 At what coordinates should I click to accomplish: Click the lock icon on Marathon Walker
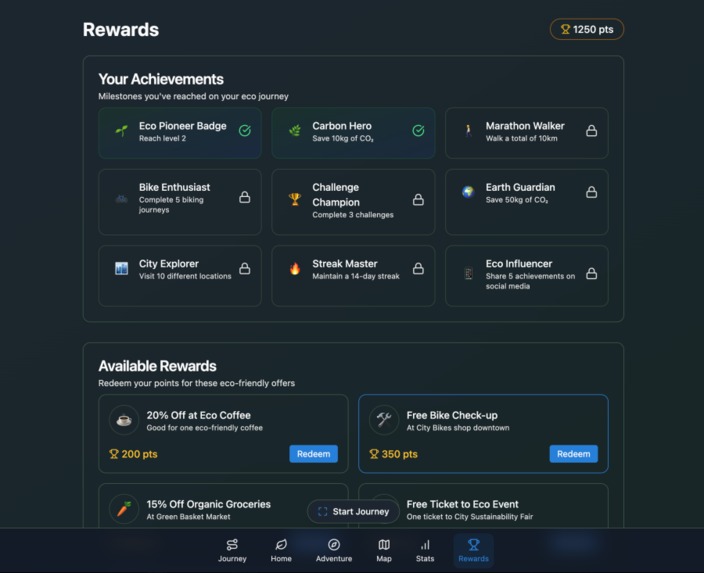pyautogui.click(x=591, y=131)
